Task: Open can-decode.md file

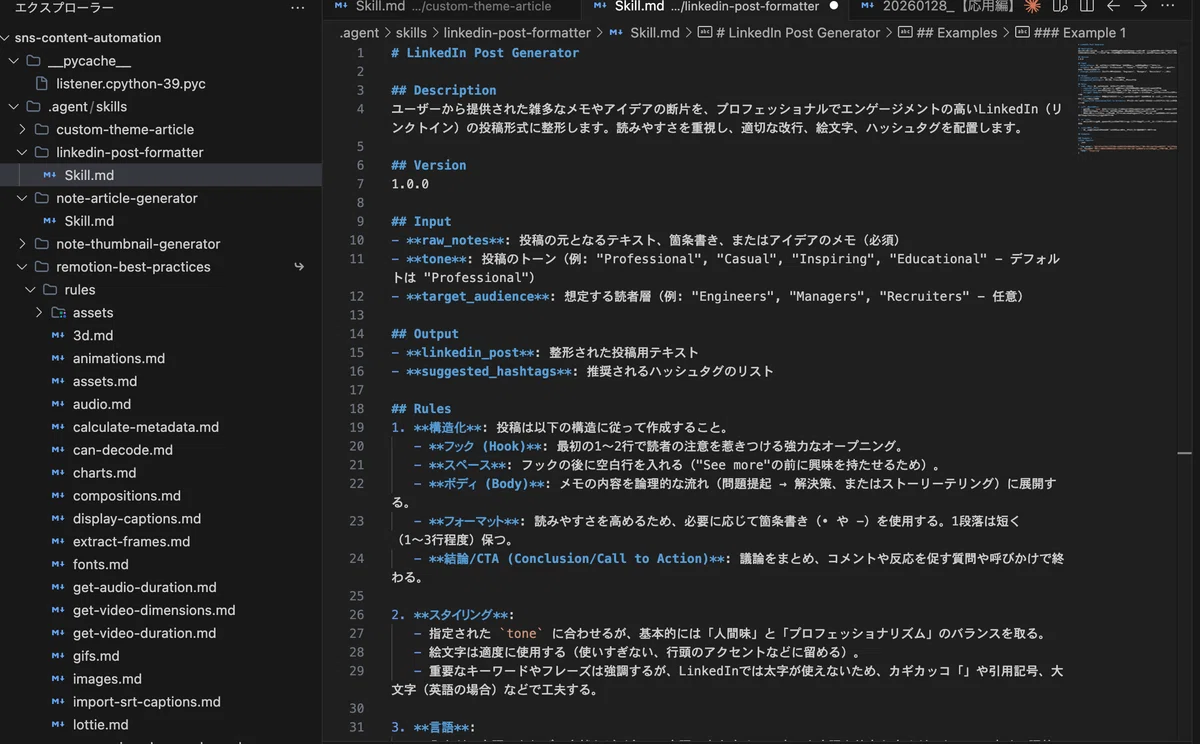Action: 160,450
